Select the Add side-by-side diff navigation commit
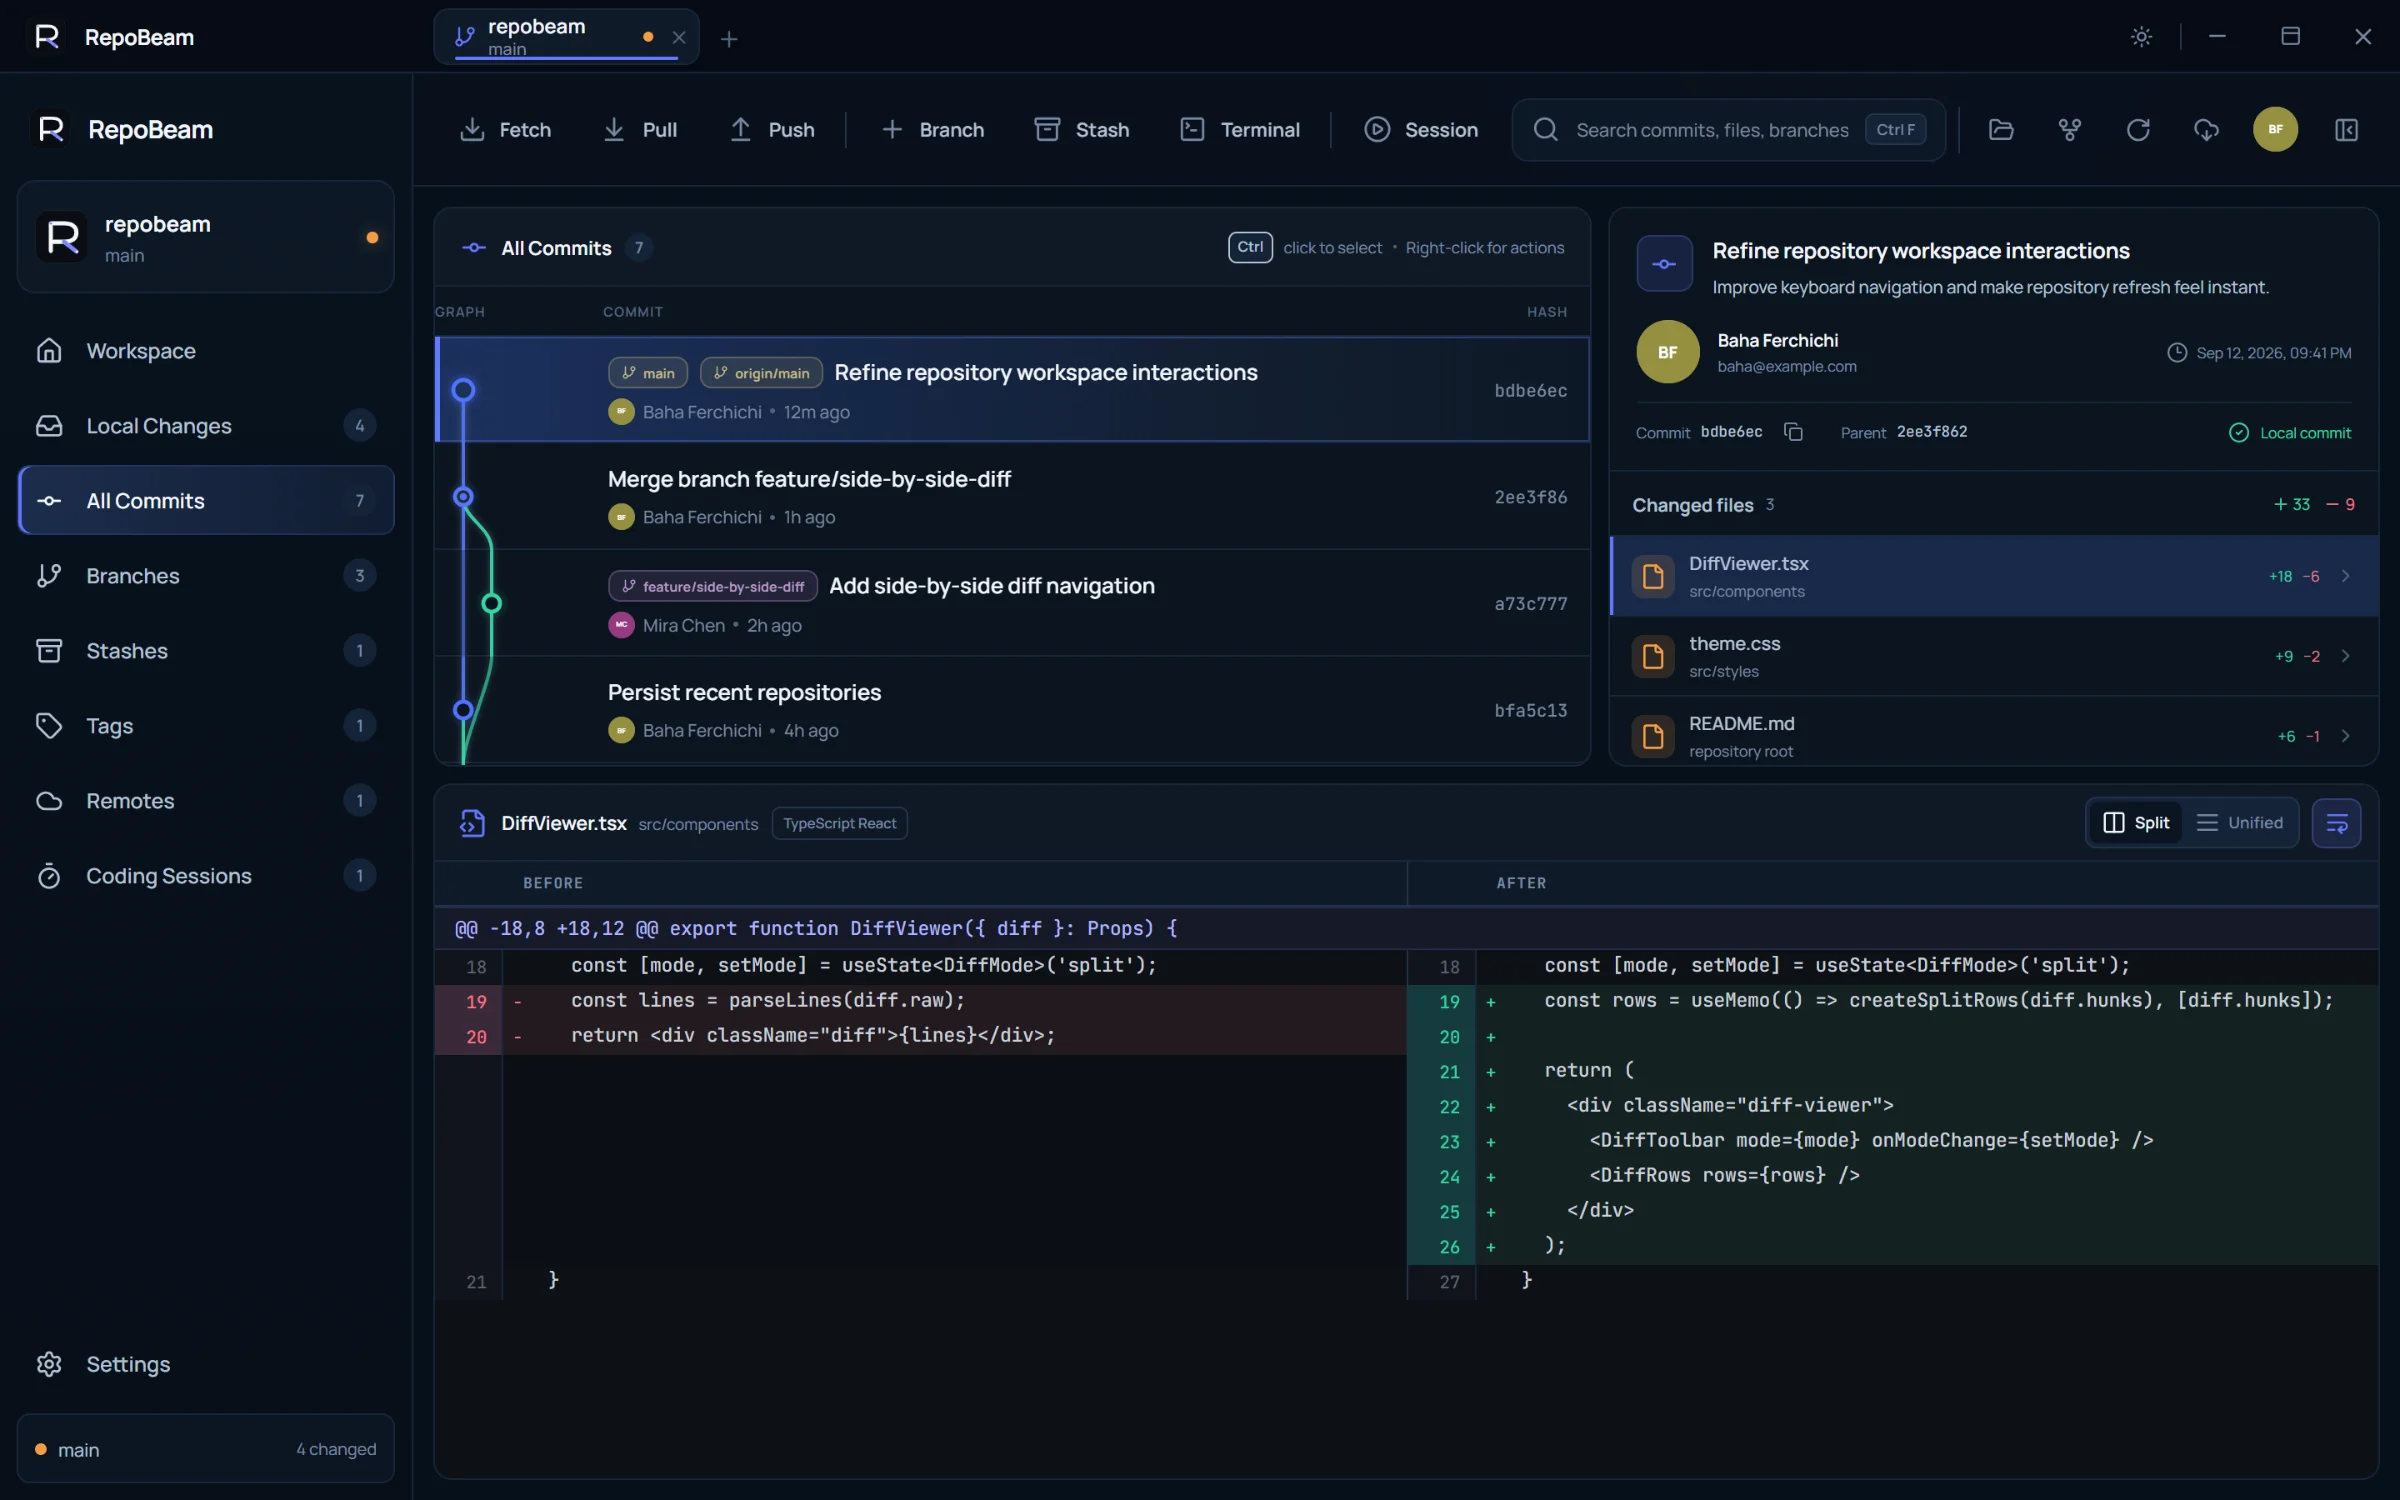 coord(1012,604)
